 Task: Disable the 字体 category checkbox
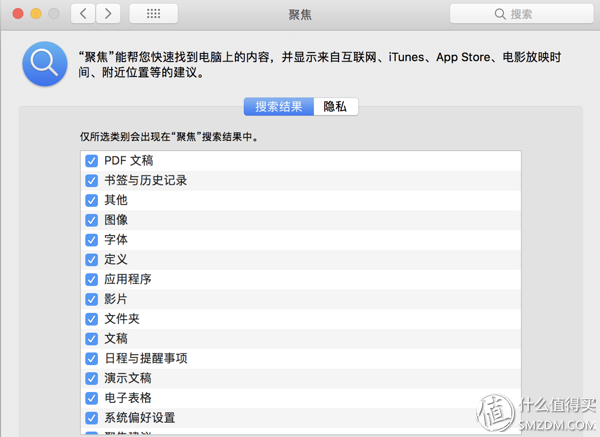click(x=91, y=240)
